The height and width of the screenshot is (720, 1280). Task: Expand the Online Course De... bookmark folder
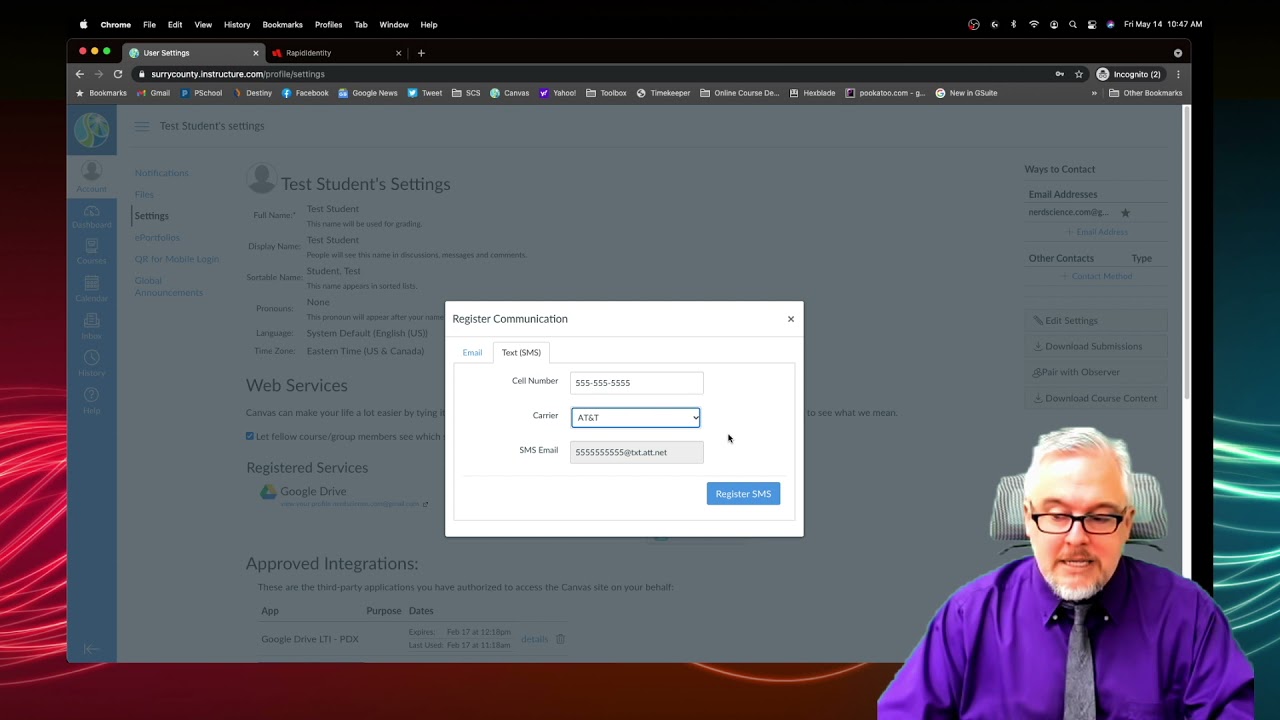point(739,93)
